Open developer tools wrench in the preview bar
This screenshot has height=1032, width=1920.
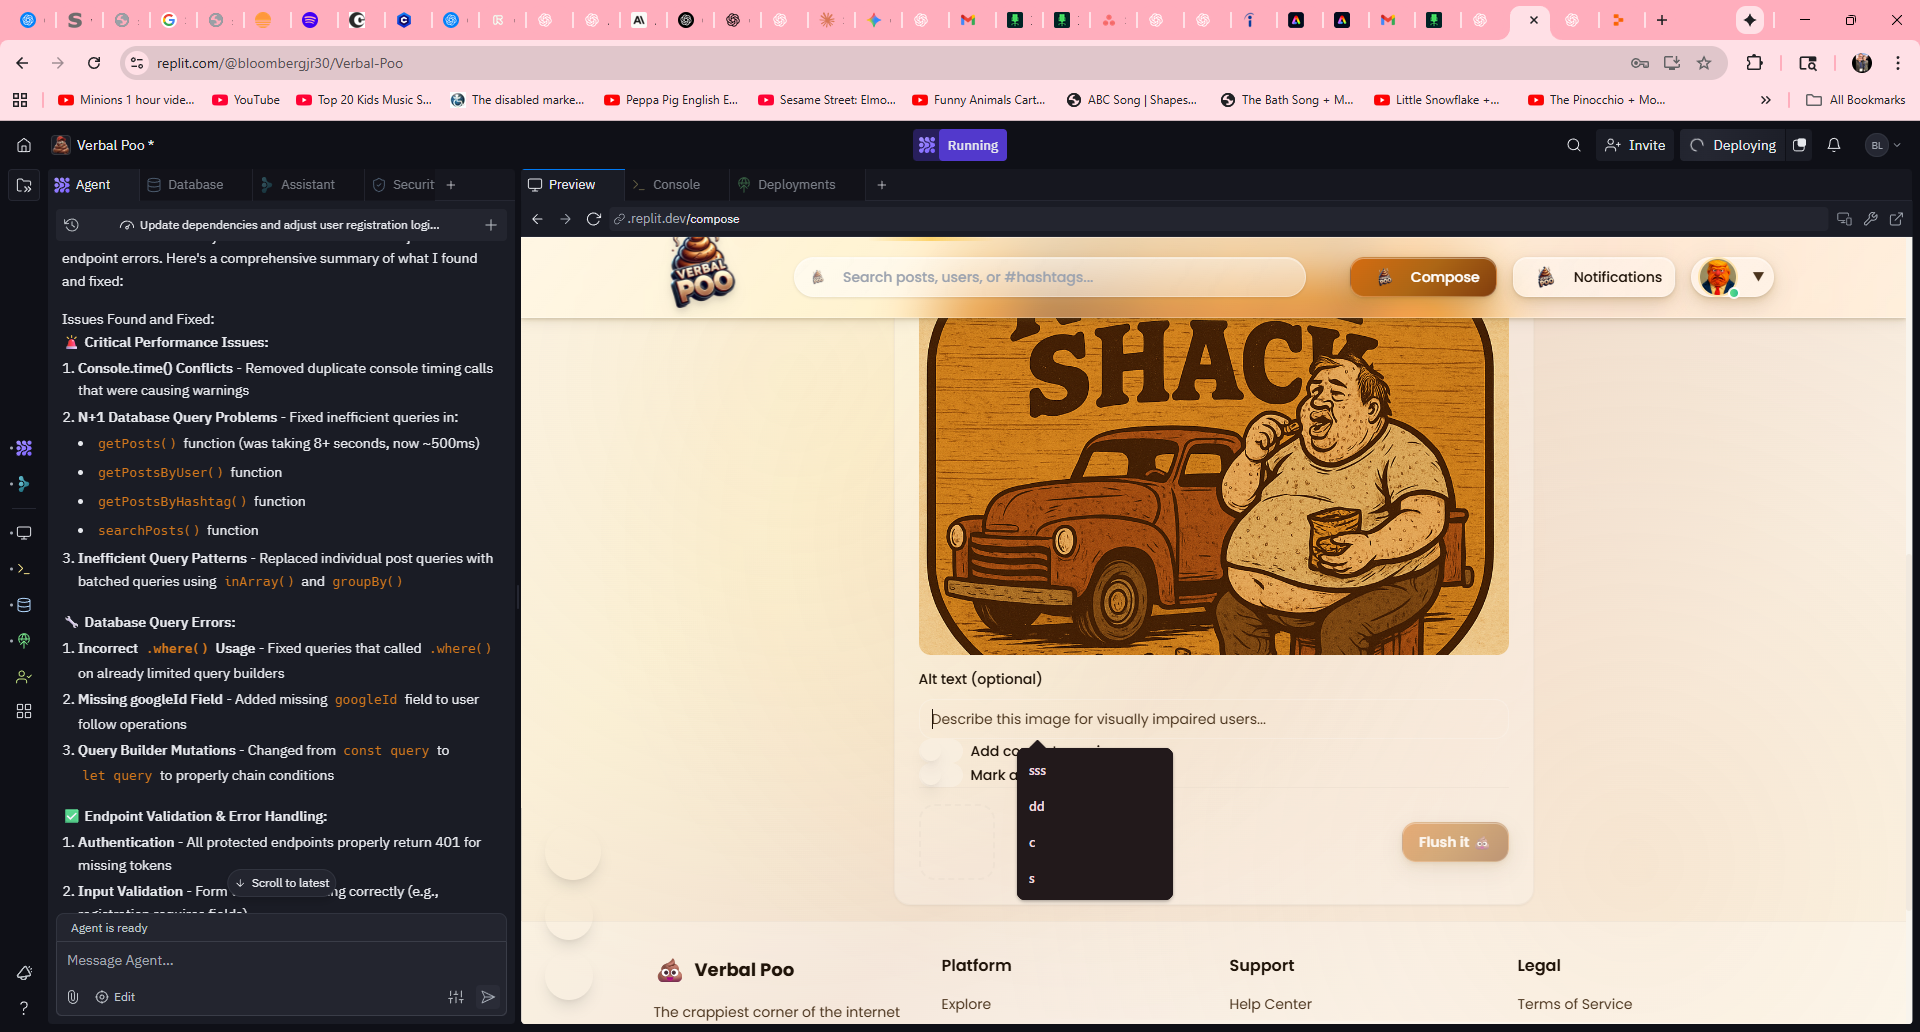(x=1870, y=219)
